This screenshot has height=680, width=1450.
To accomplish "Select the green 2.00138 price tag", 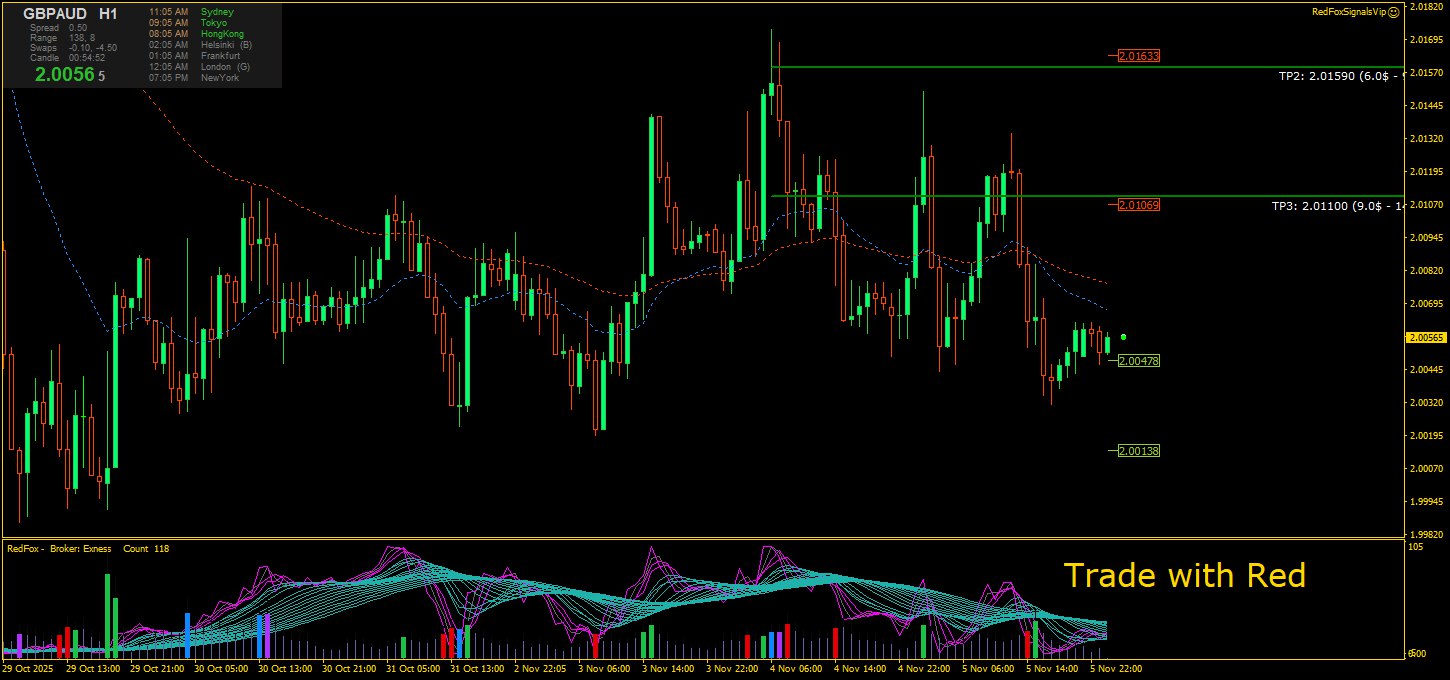I will coord(1139,451).
